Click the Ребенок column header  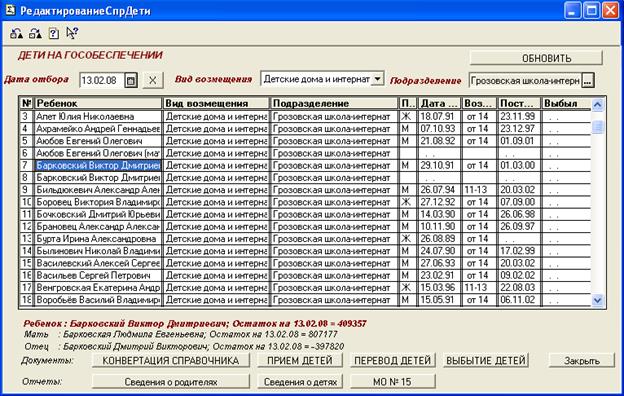coord(98,103)
